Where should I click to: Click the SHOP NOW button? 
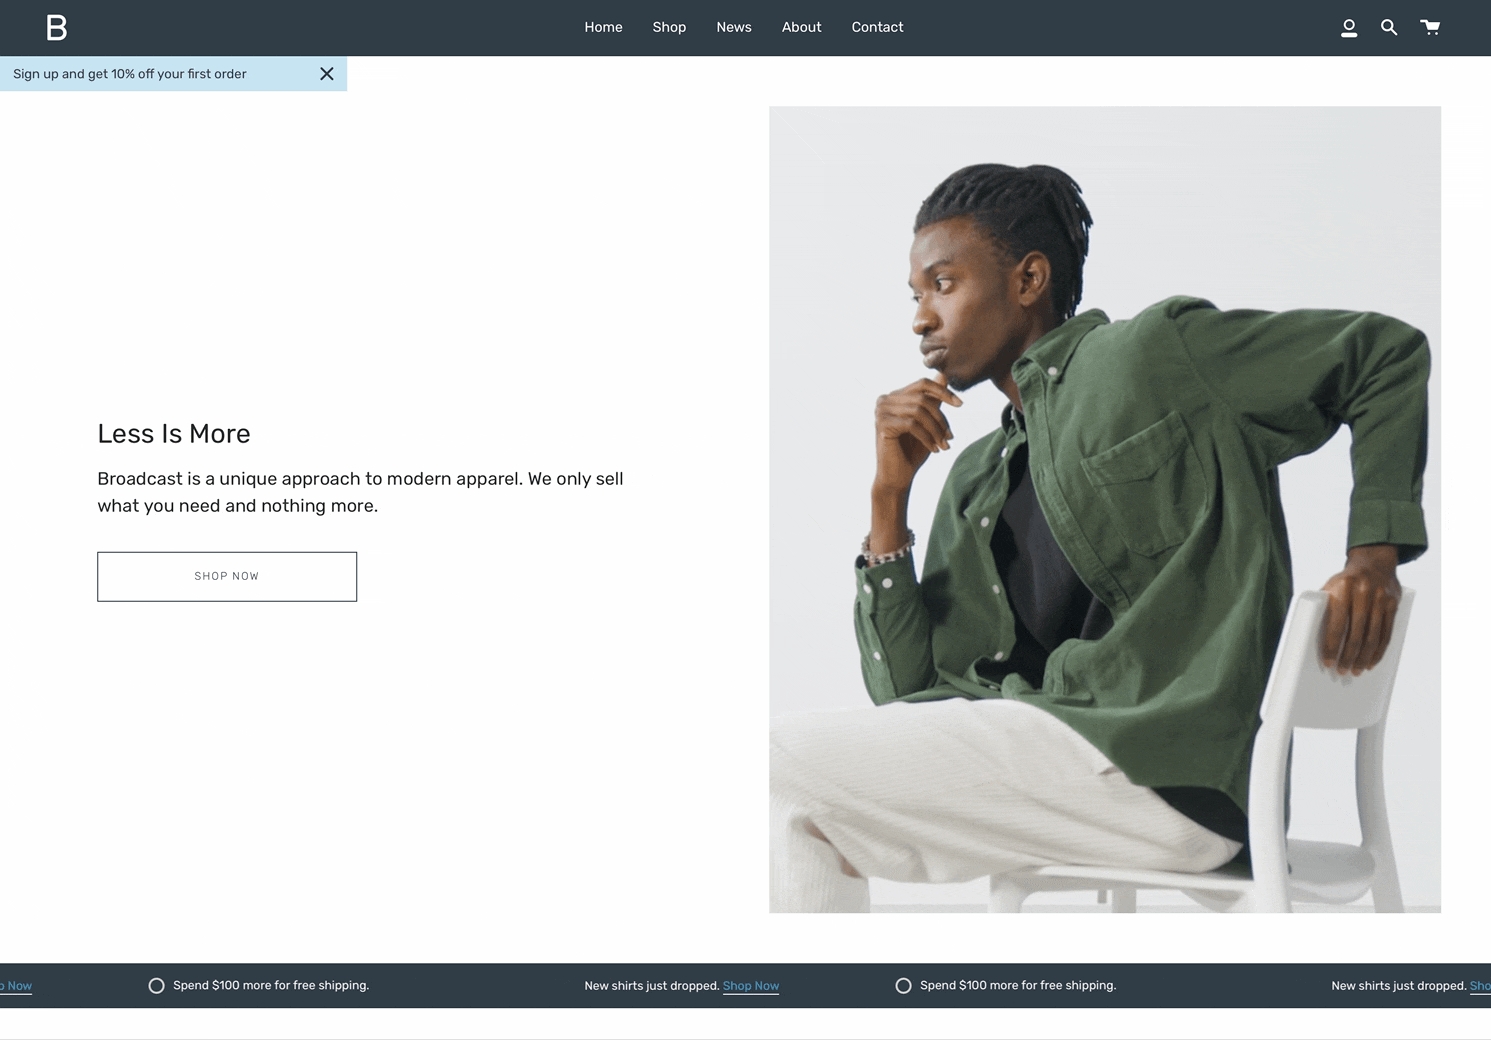pyautogui.click(x=227, y=576)
